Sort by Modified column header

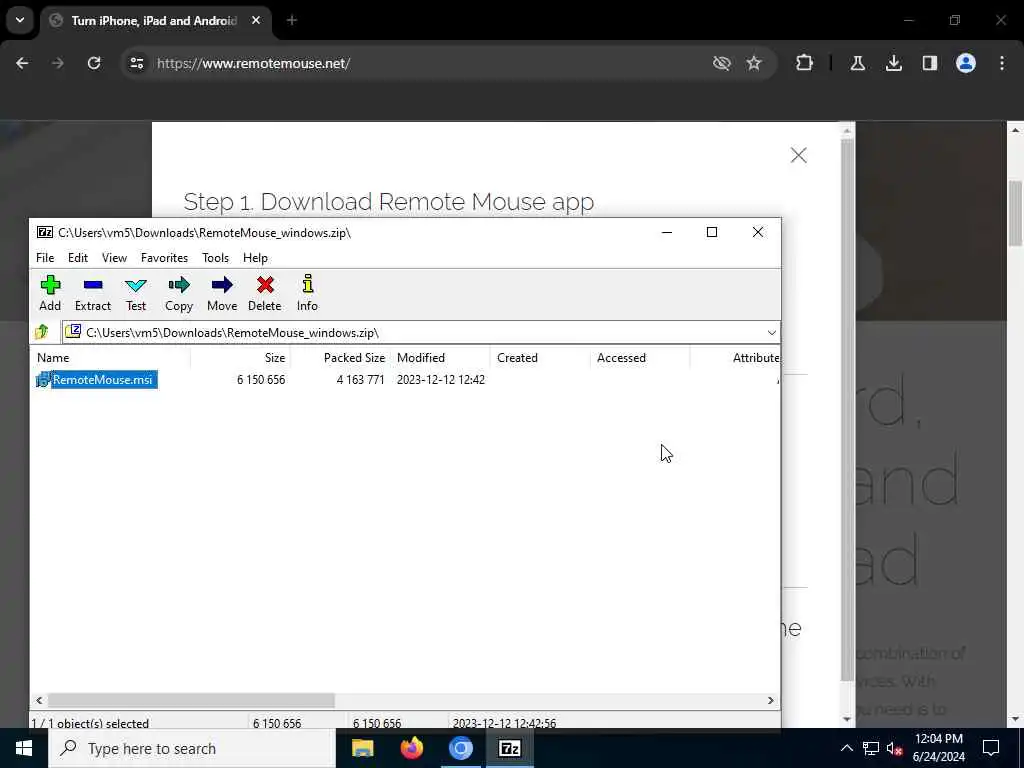tap(441, 358)
